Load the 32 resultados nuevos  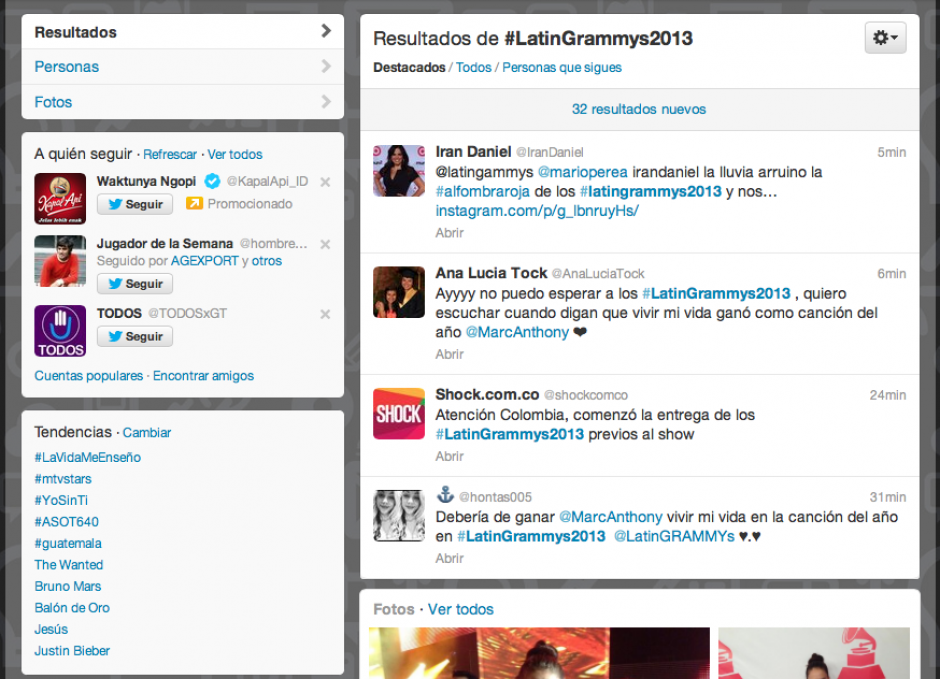[639, 107]
